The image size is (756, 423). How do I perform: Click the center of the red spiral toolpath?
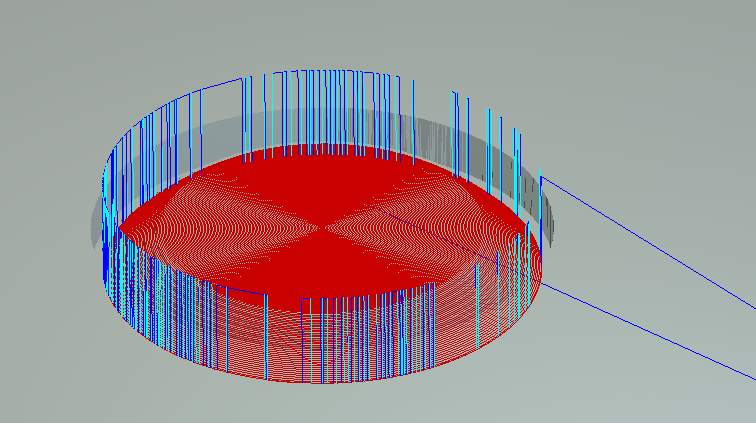[321, 226]
